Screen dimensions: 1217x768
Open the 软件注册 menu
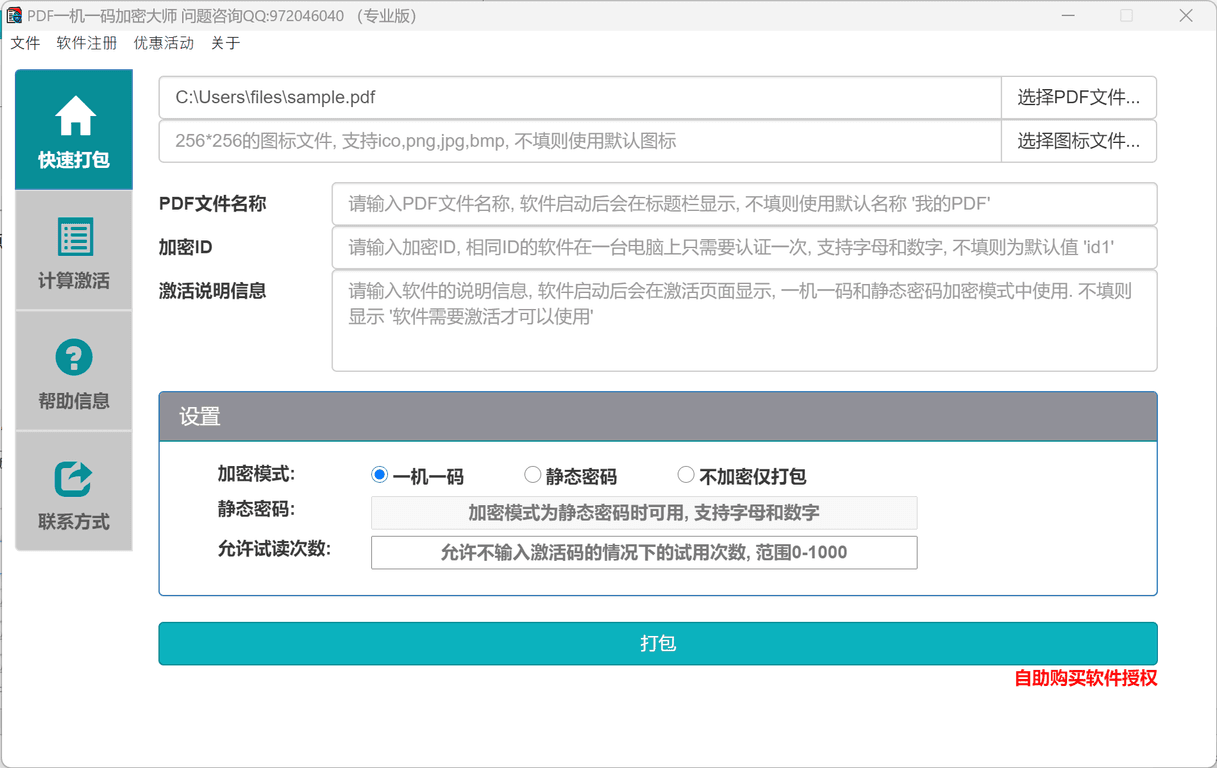tap(86, 43)
